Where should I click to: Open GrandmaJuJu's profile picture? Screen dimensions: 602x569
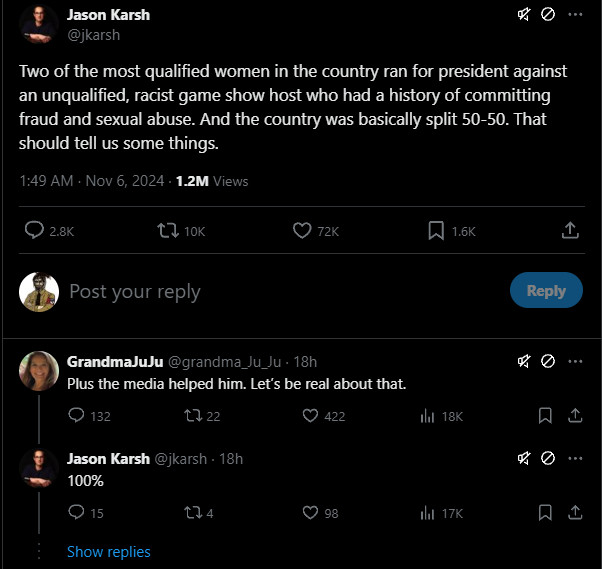point(38,371)
